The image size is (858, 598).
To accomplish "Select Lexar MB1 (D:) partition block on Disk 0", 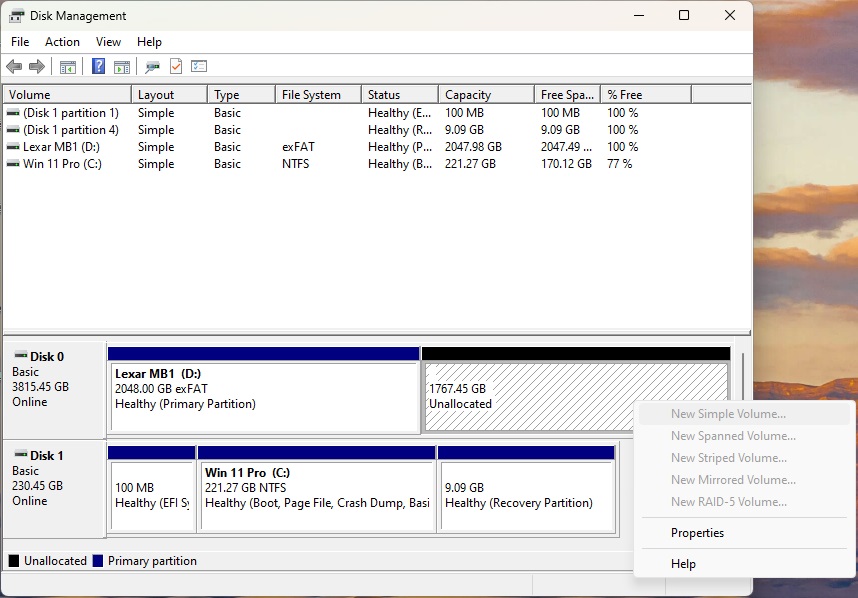I will click(x=264, y=390).
